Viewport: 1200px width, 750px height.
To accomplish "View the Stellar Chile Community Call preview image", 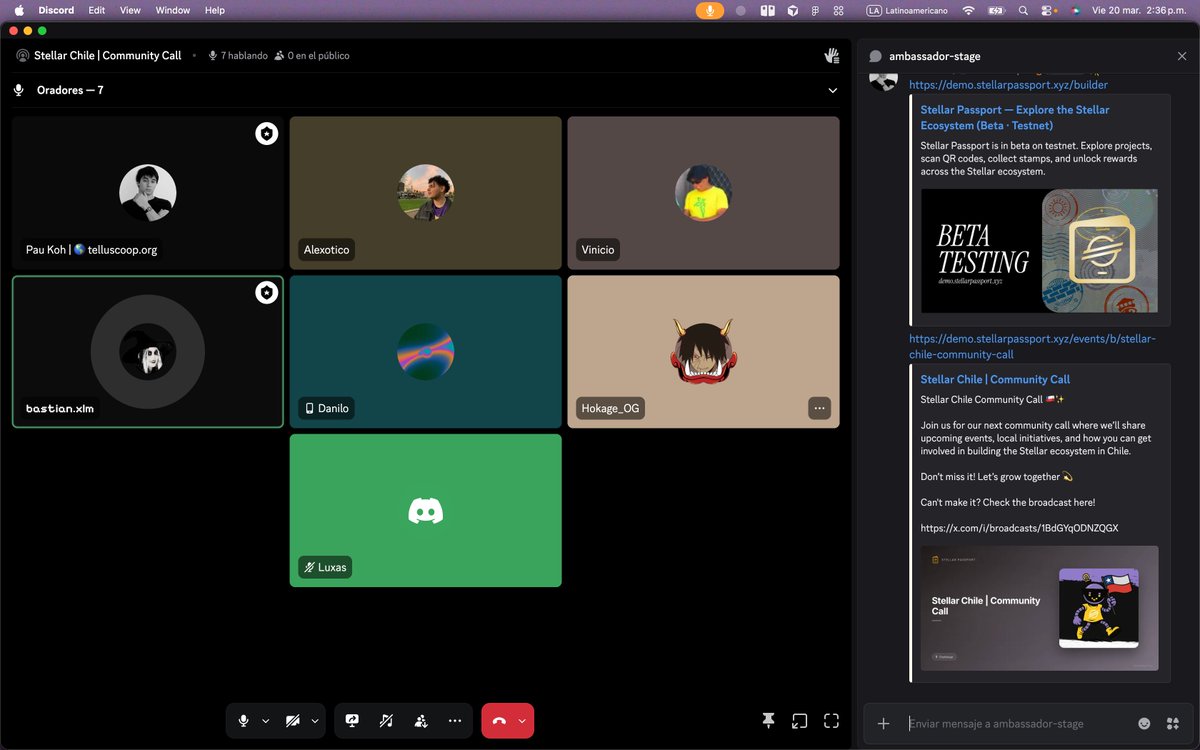I will pyautogui.click(x=1039, y=607).
